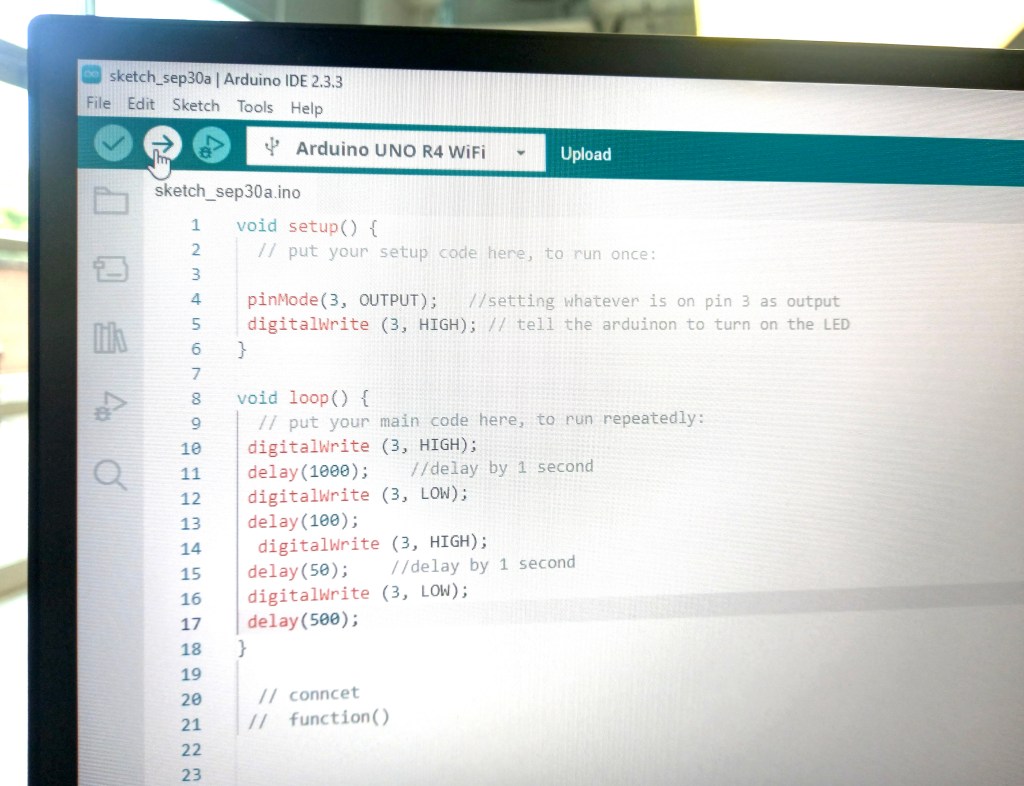Place cursor at end of delay(500); line
The height and width of the screenshot is (786, 1024).
[x=360, y=621]
